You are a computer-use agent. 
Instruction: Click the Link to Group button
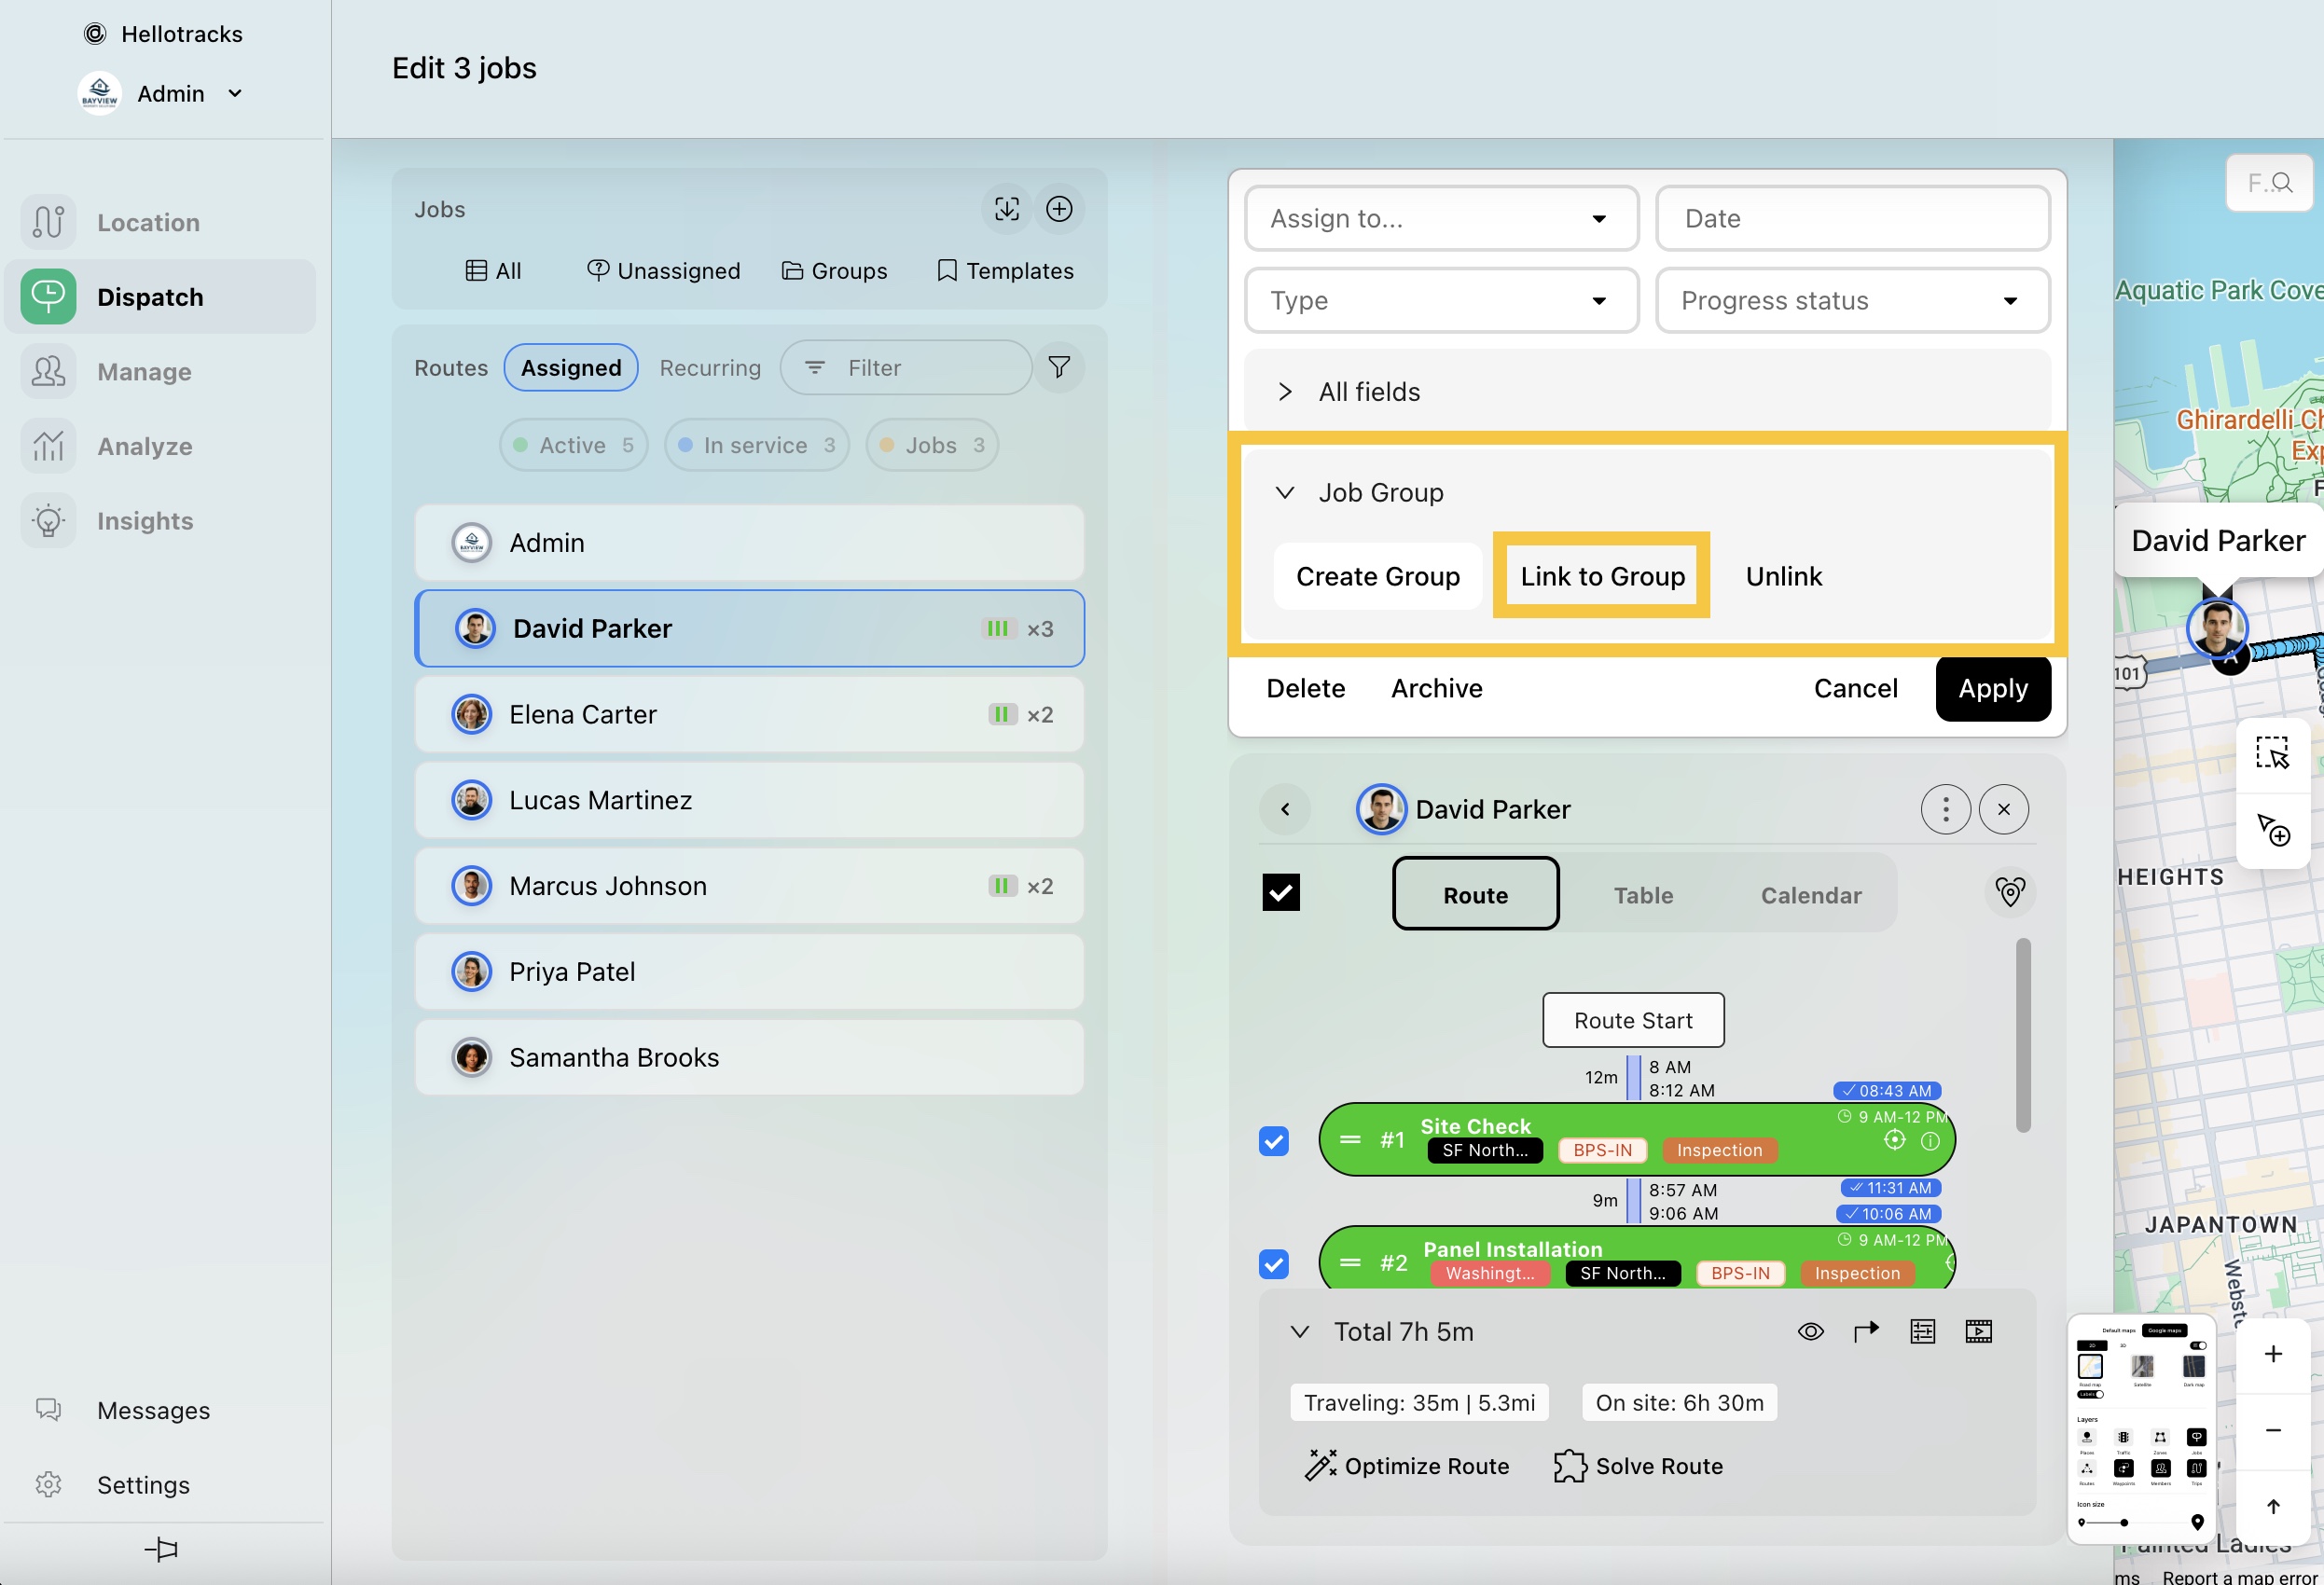1601,576
